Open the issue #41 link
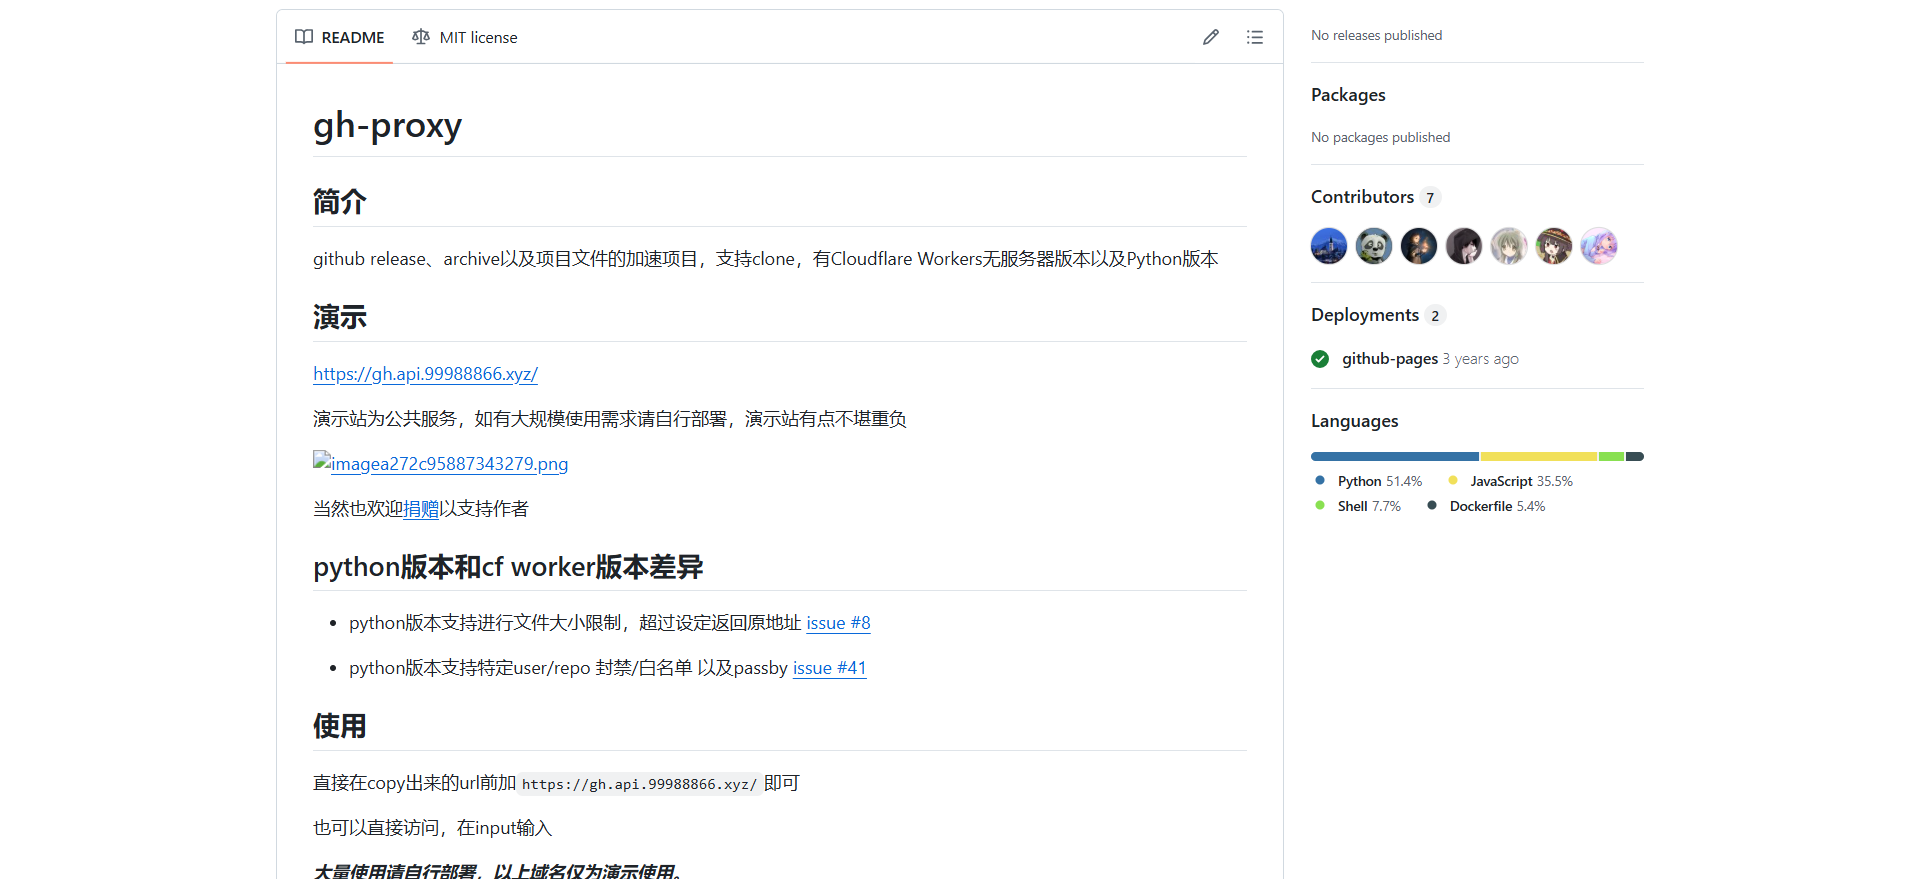Image resolution: width=1920 pixels, height=879 pixels. tap(829, 668)
